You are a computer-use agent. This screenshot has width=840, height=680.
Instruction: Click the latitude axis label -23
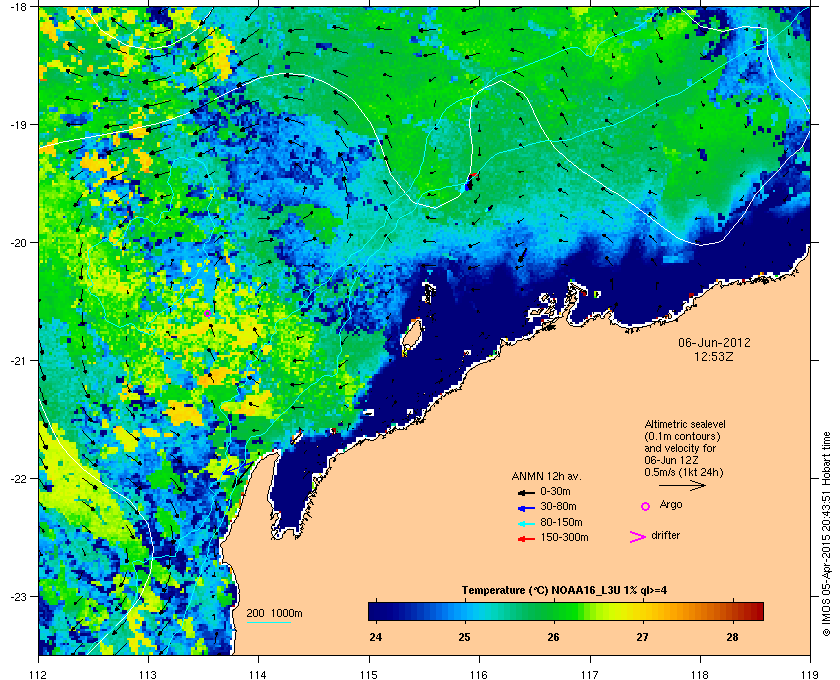pos(19,596)
